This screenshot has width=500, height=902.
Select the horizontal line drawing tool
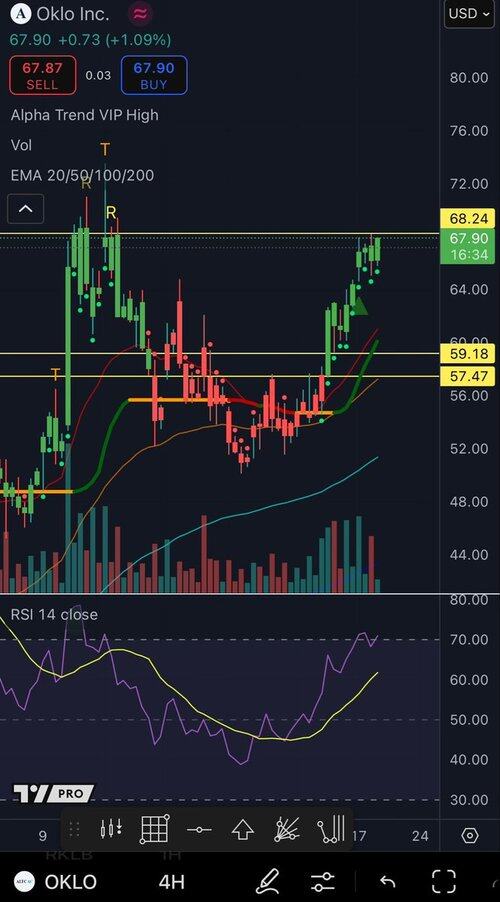199,830
